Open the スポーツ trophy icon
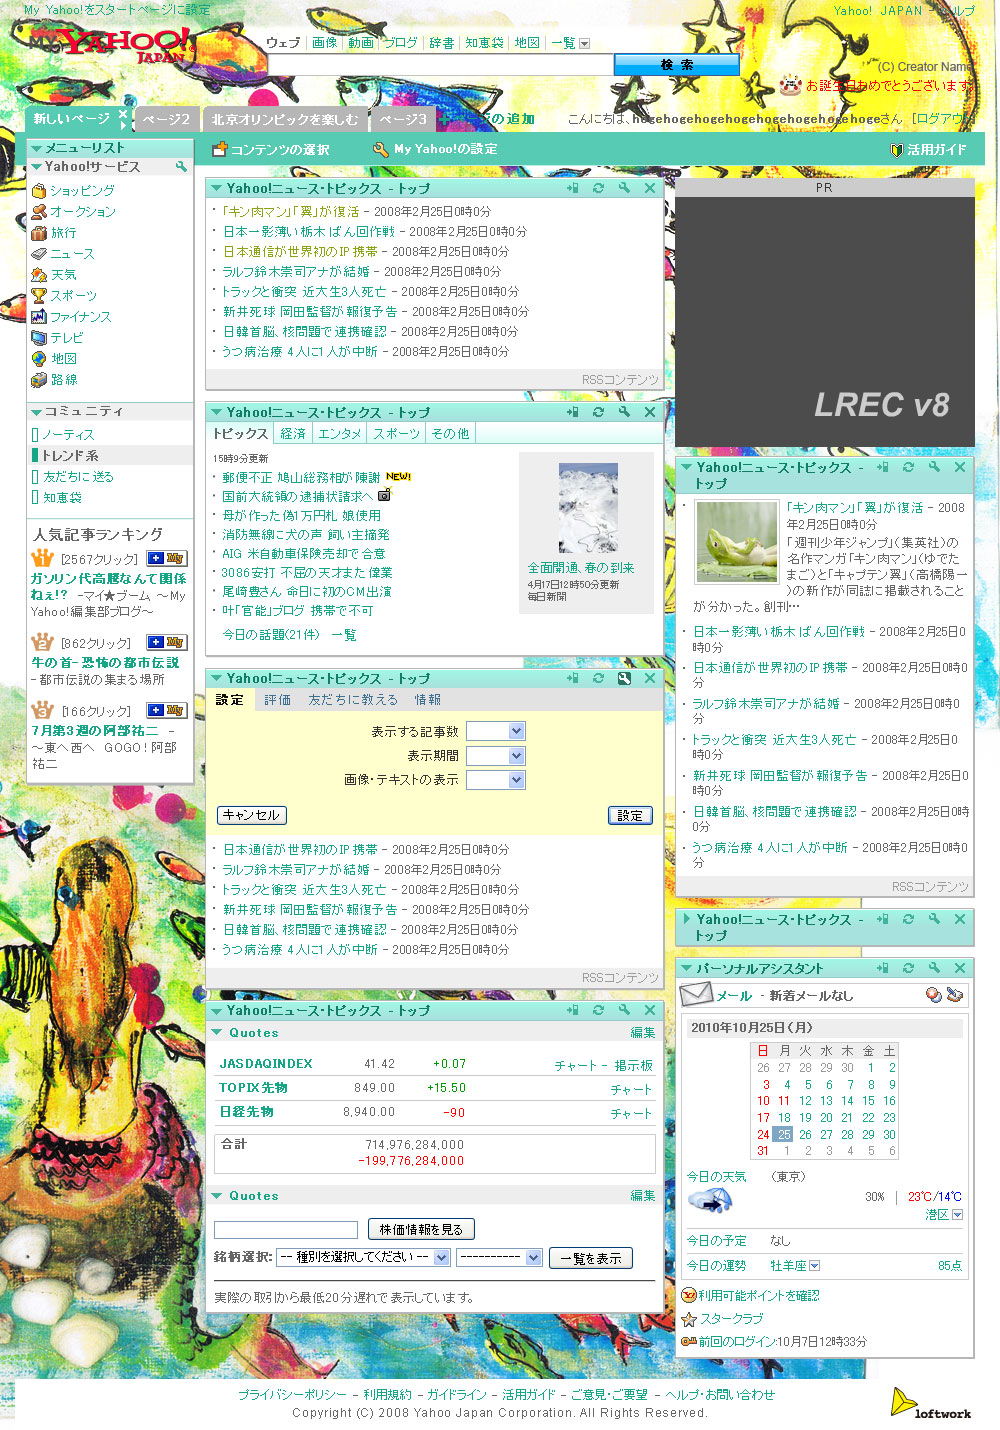The height and width of the screenshot is (1430, 1000). (x=39, y=295)
